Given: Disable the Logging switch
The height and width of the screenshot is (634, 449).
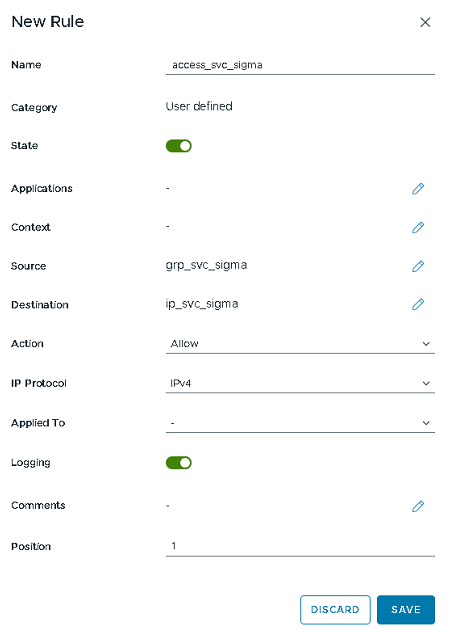Looking at the screenshot, I should (178, 463).
